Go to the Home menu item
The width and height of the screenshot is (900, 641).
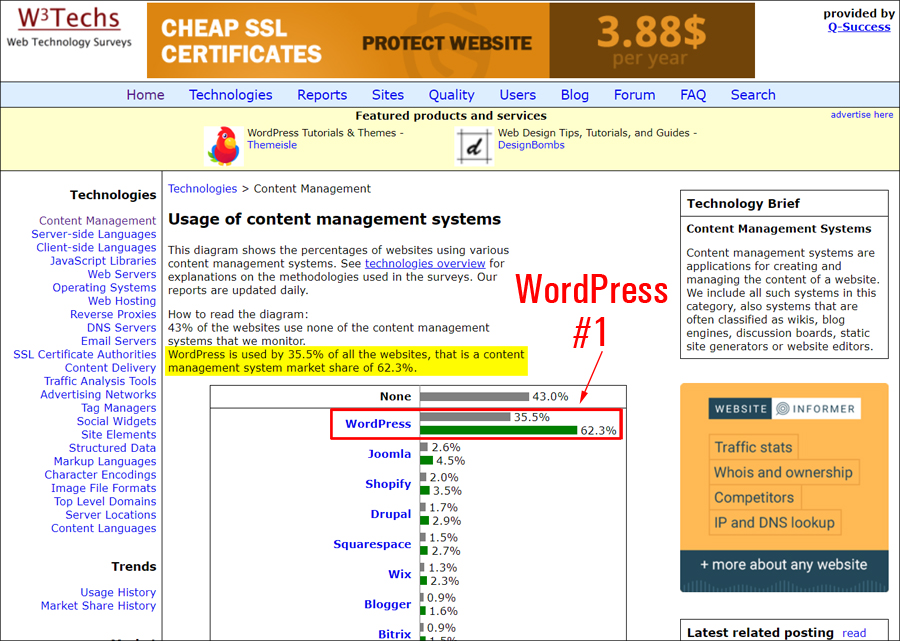pos(145,95)
